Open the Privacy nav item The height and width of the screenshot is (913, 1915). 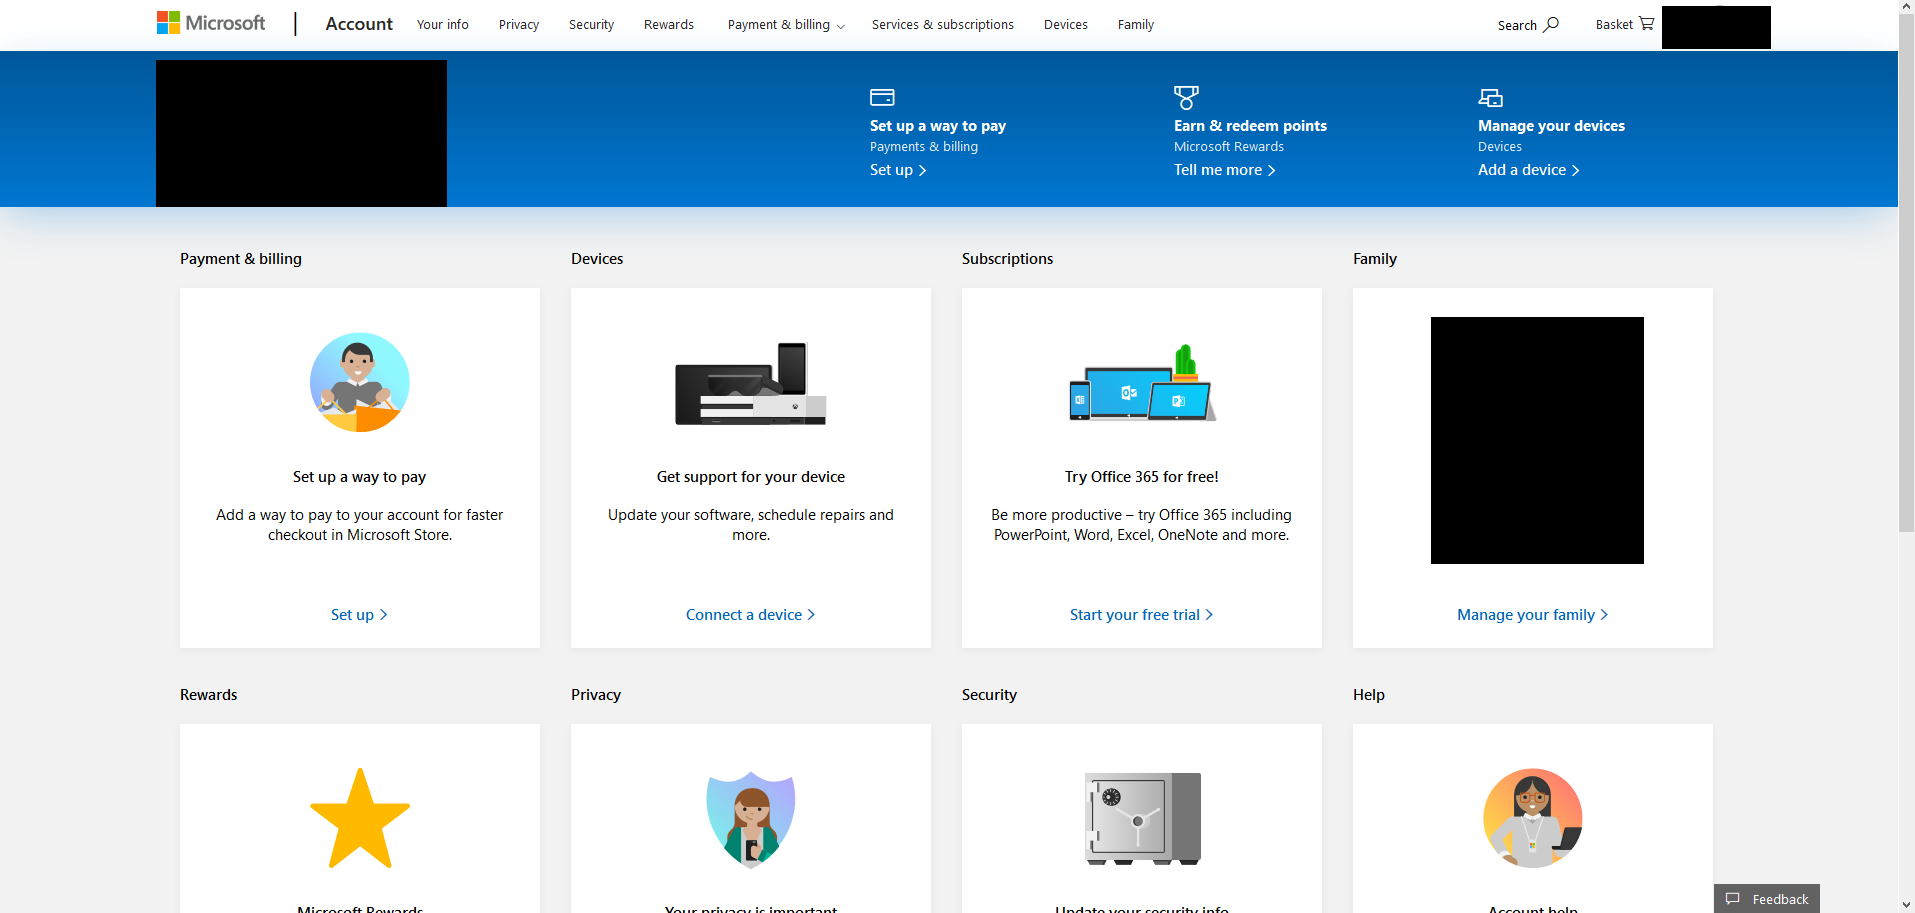pos(519,25)
